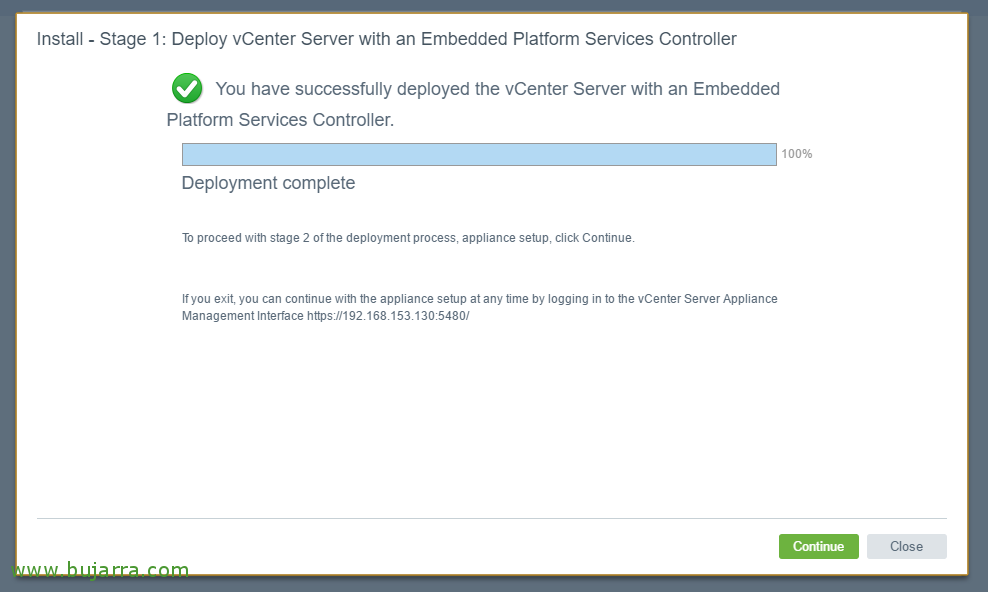Image resolution: width=988 pixels, height=592 pixels.
Task: Click the www.bujarra.com watermark link
Action: point(100,569)
